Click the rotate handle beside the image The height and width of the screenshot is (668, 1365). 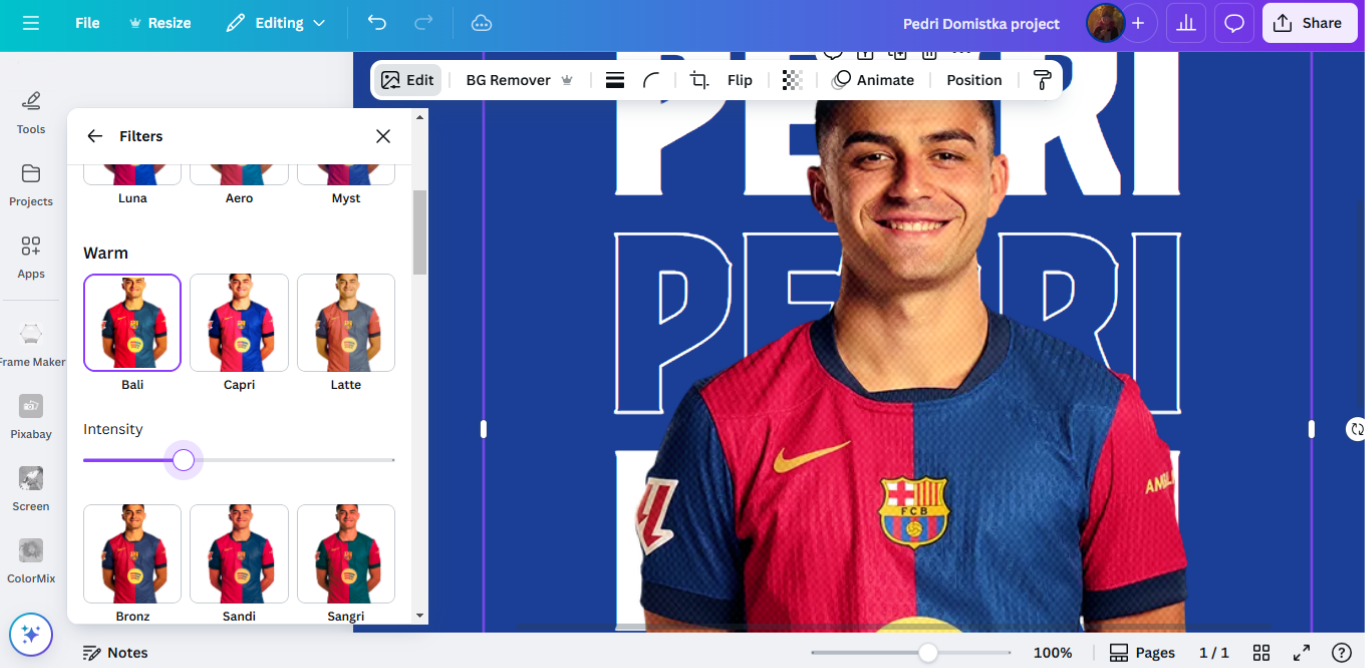tap(1355, 429)
